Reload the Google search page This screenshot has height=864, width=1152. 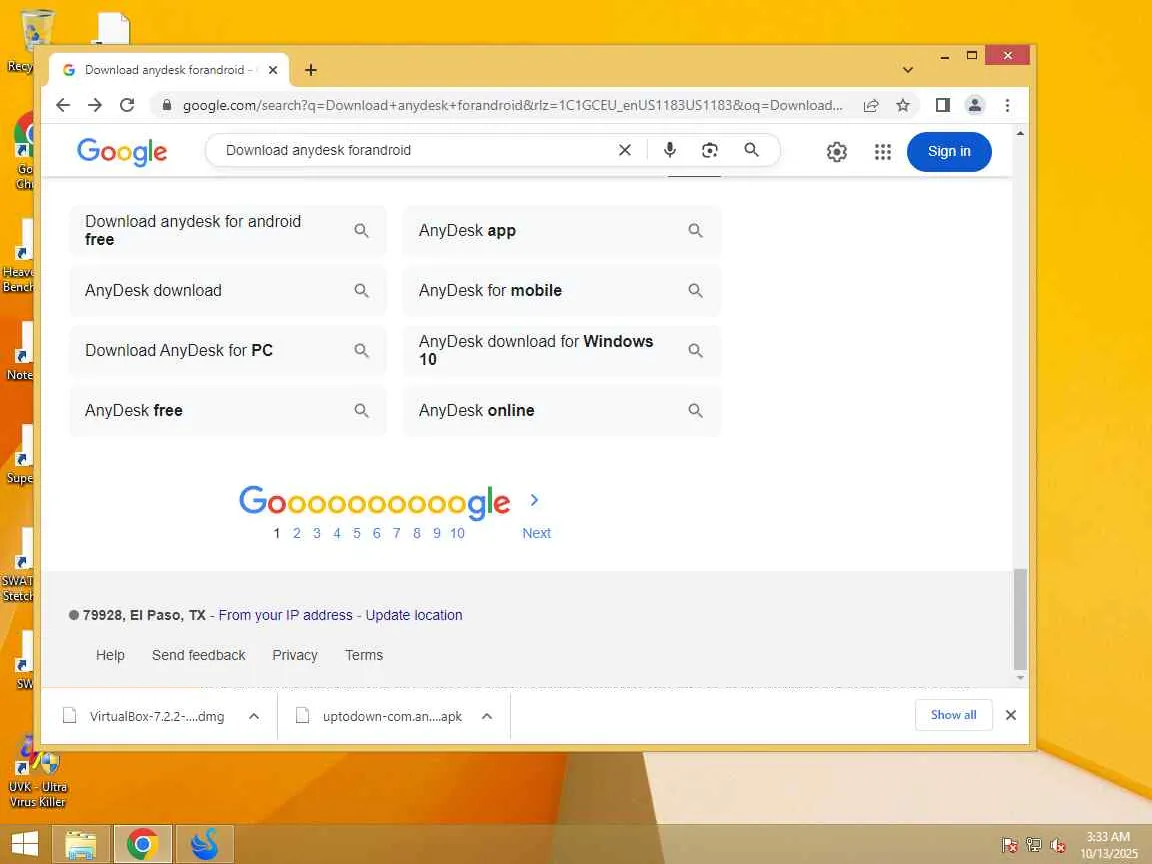127,105
